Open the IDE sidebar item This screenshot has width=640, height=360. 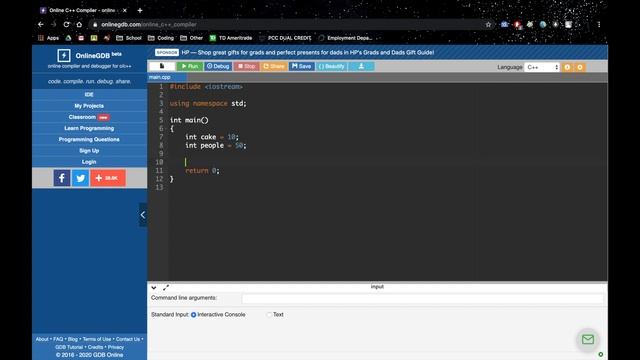pyautogui.click(x=89, y=94)
